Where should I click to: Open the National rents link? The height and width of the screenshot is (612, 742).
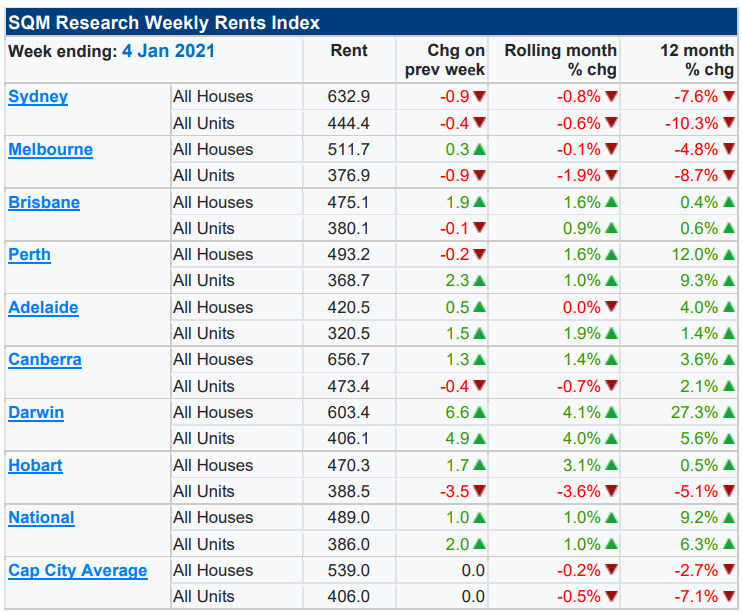(x=41, y=518)
